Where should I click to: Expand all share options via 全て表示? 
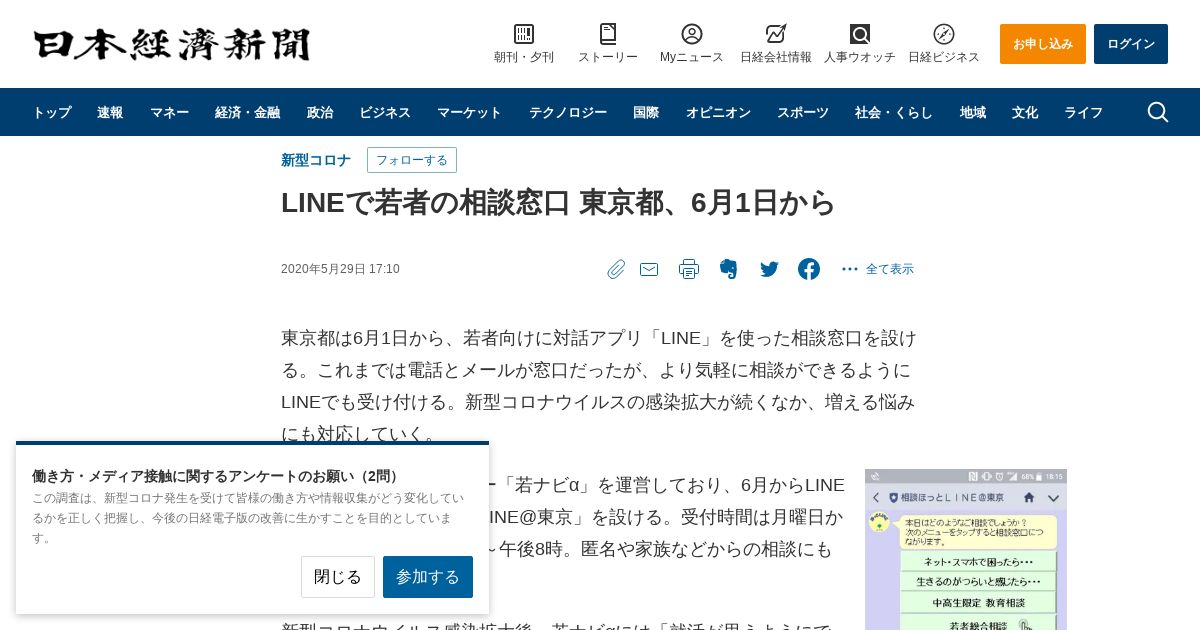877,269
